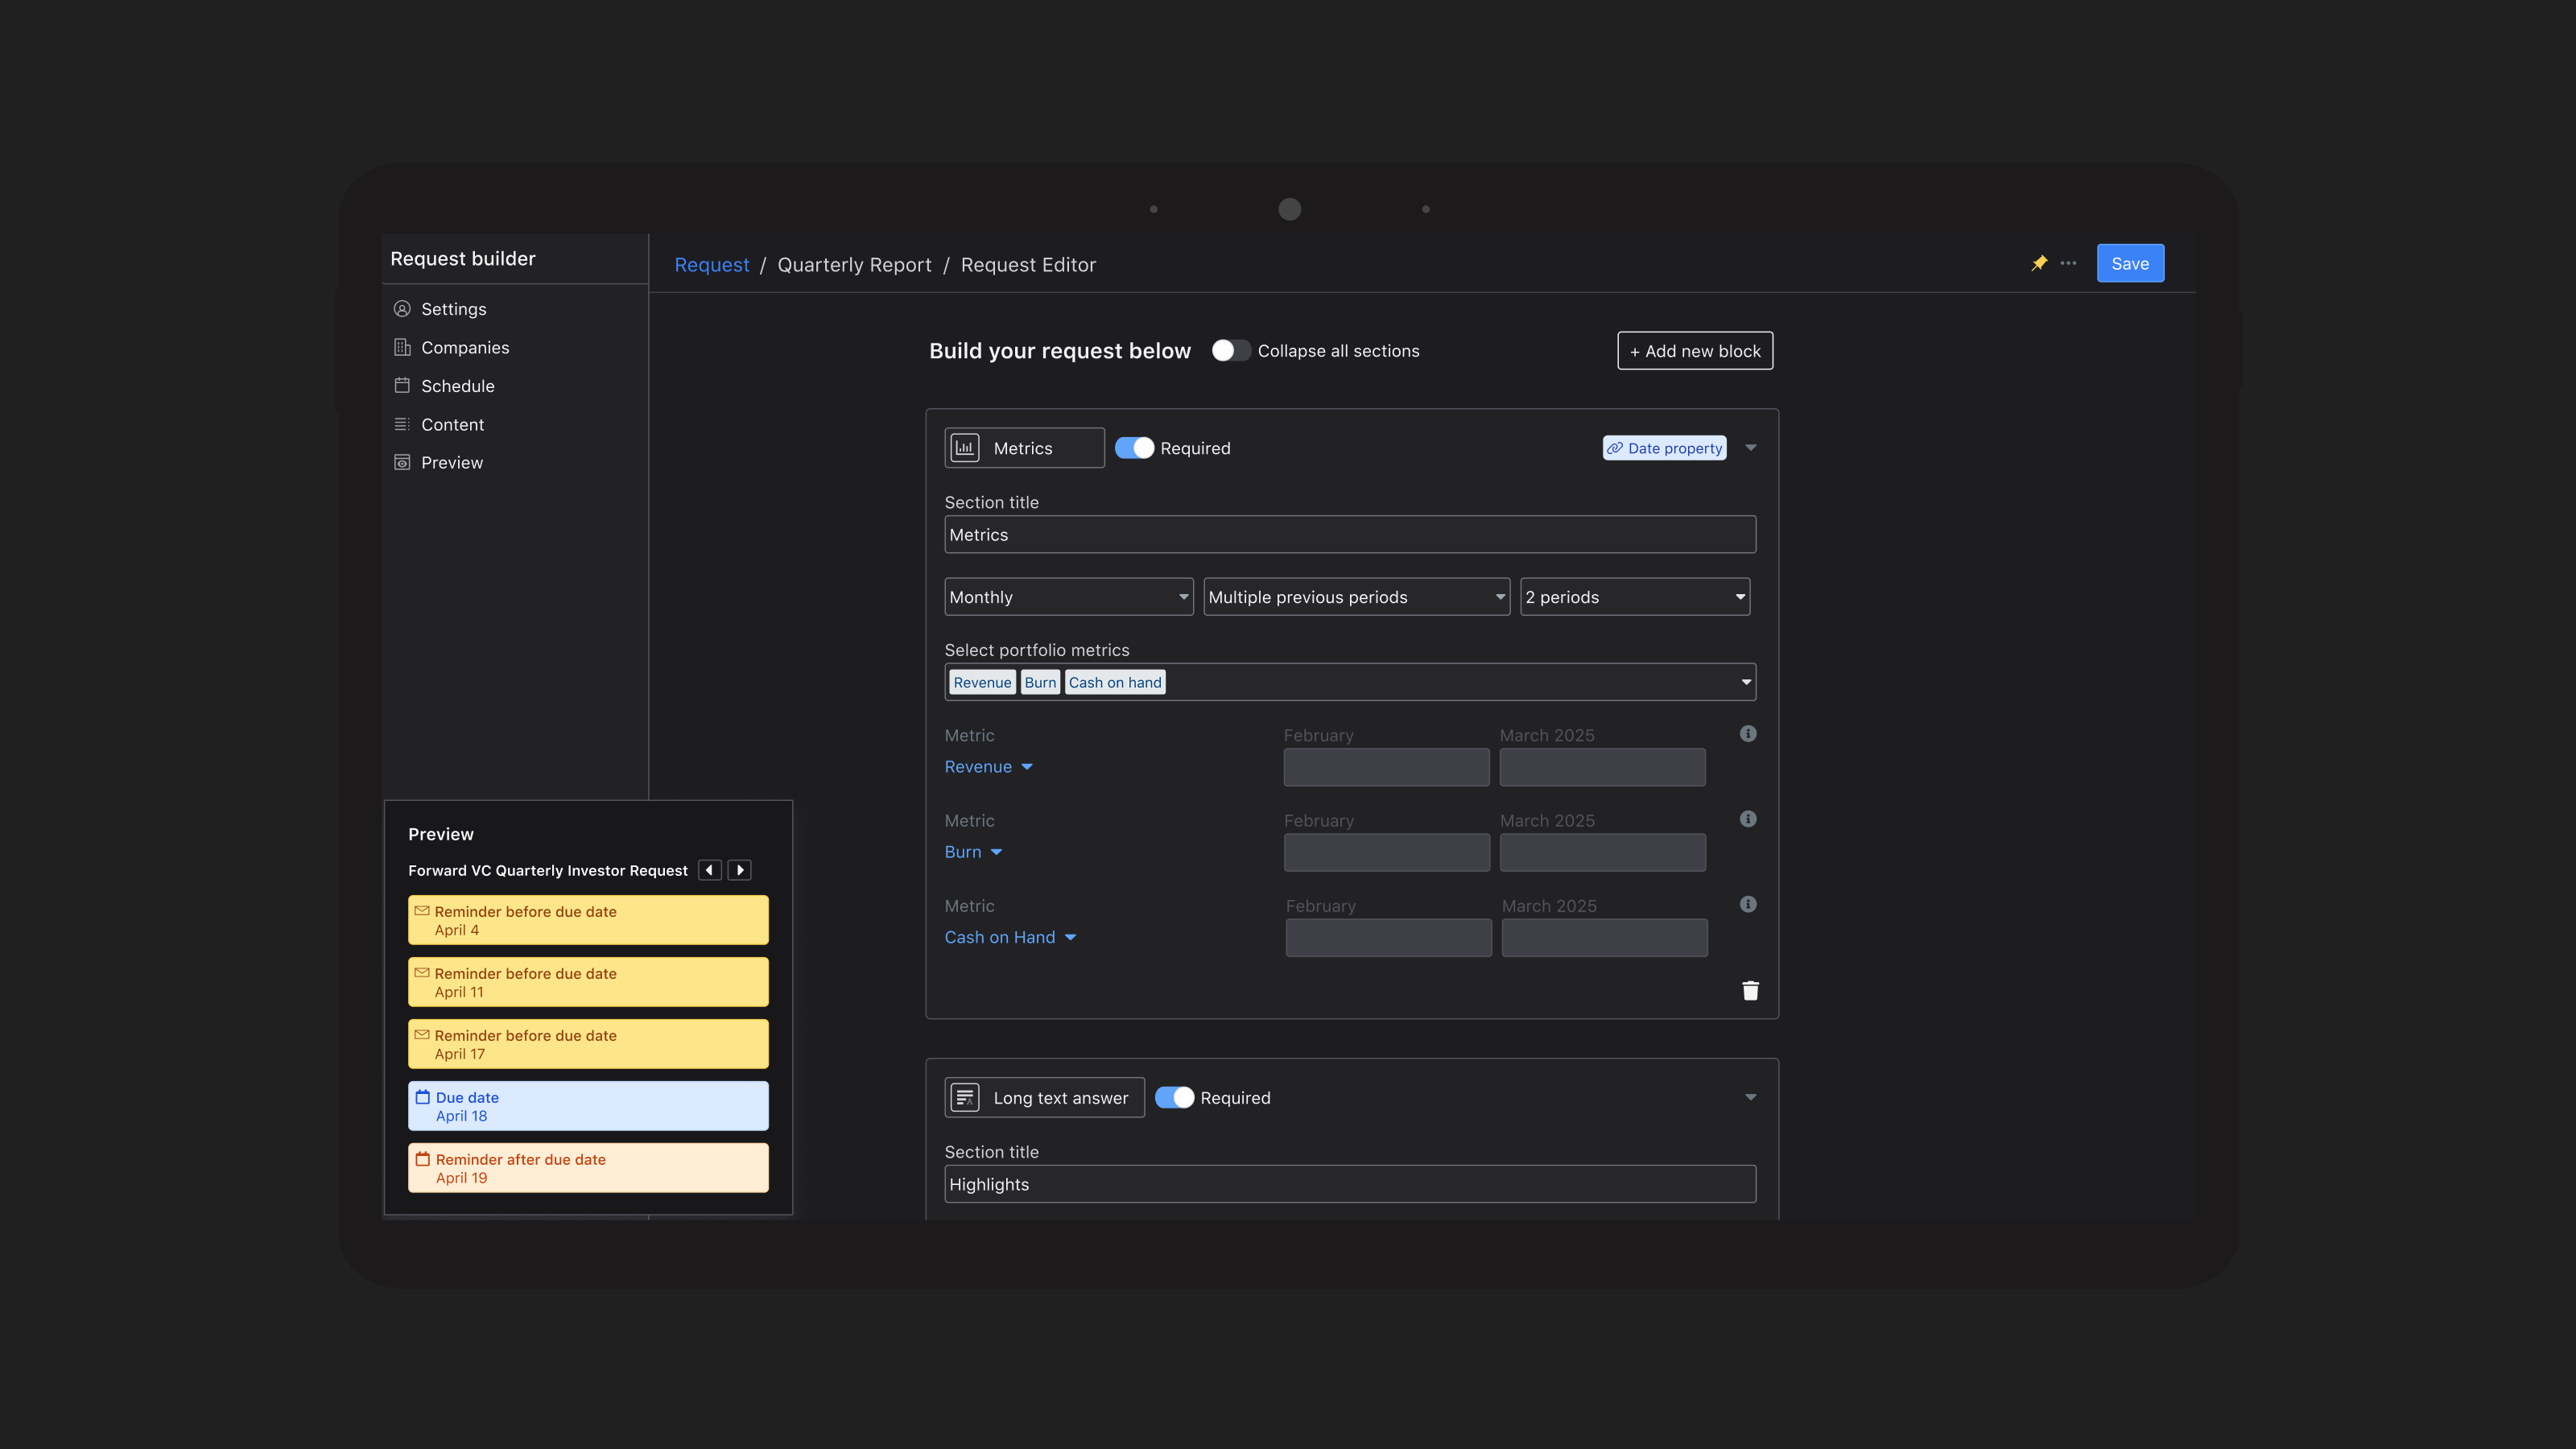Open Schedule in the sidebar
The image size is (2576, 1449).
457,386
